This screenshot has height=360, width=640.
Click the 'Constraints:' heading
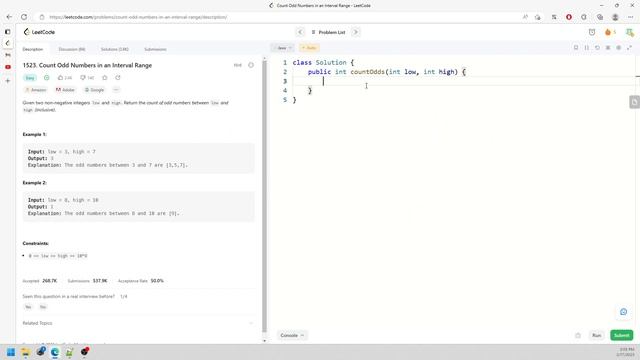click(36, 243)
